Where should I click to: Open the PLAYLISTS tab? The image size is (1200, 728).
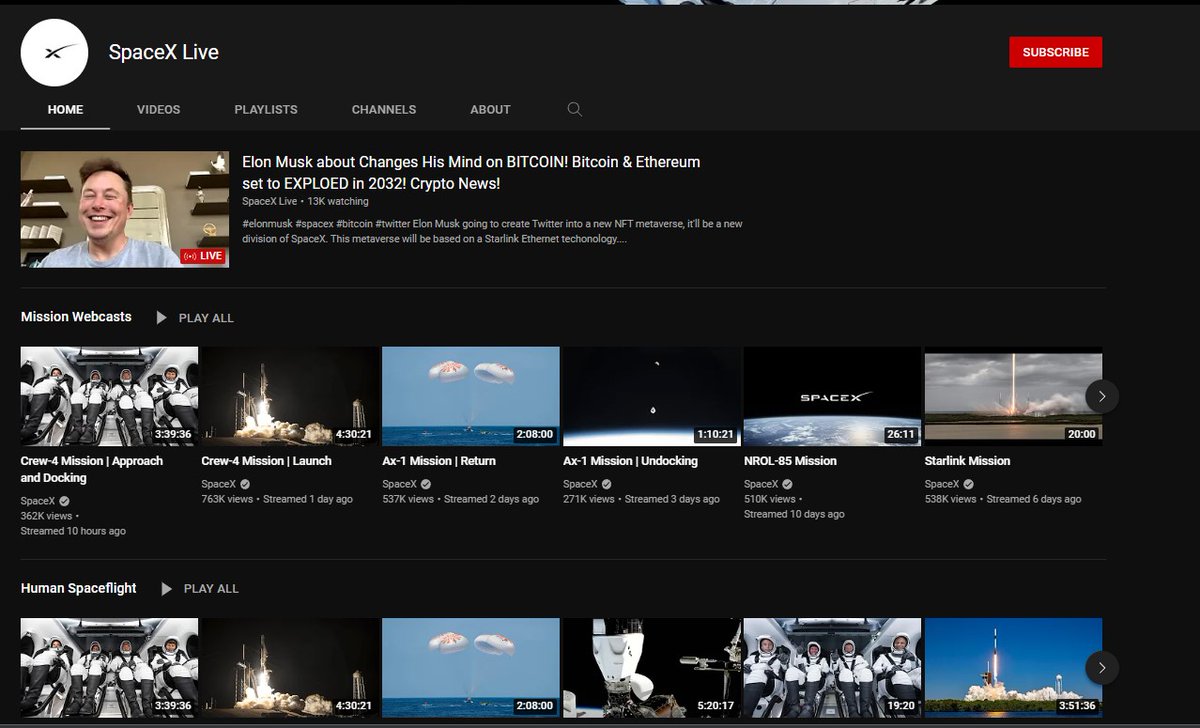point(266,109)
